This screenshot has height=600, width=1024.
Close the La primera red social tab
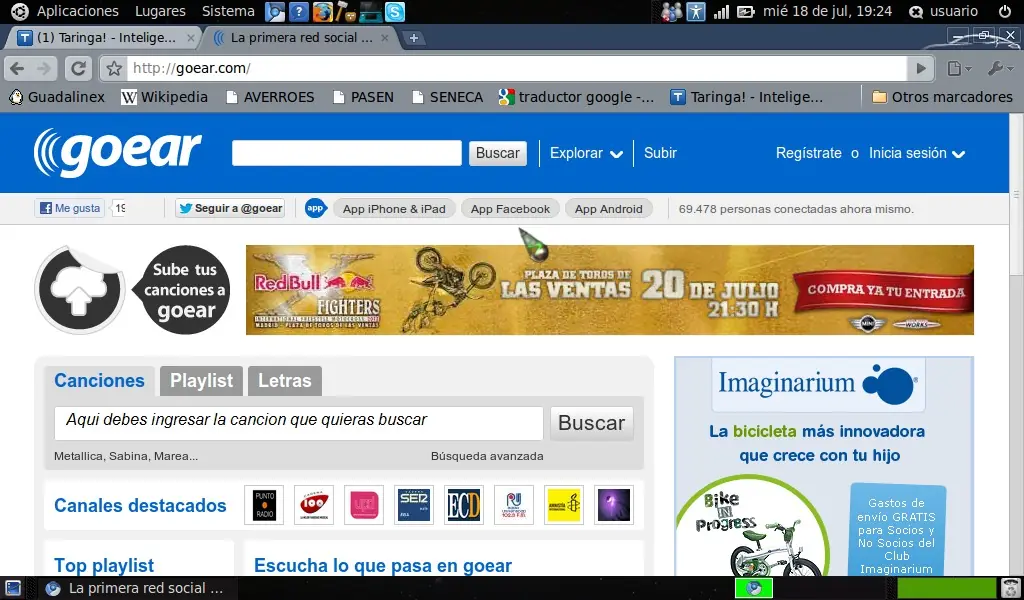point(385,38)
